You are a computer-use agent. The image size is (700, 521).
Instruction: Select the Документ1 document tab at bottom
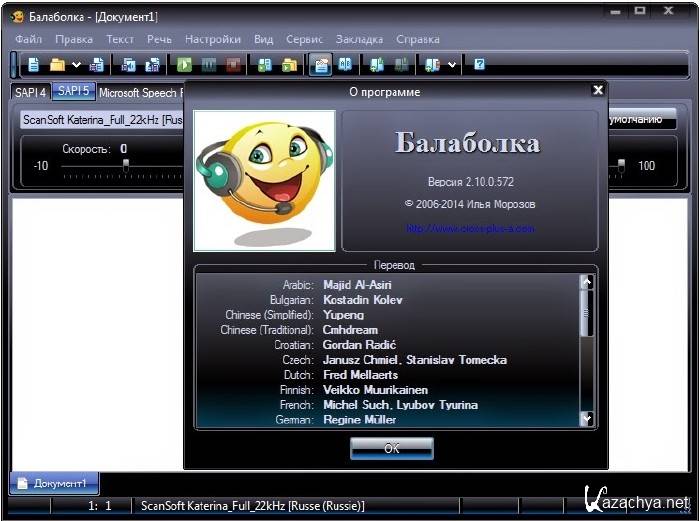tap(54, 483)
